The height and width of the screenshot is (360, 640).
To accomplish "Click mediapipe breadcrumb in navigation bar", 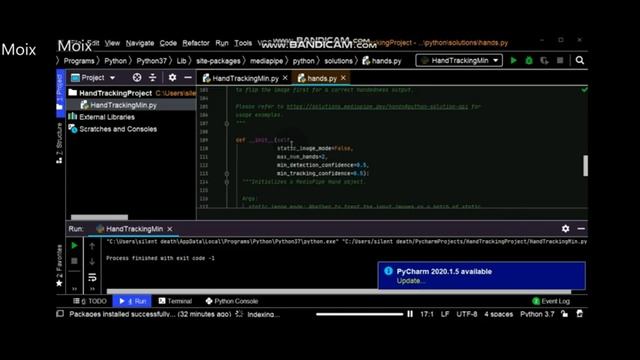I will click(x=266, y=61).
